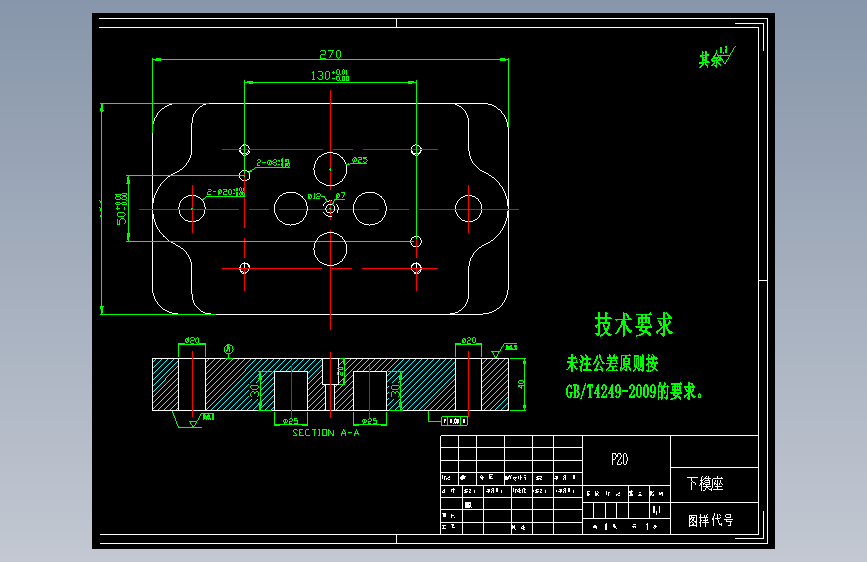Click the "ø12" diameter label

(314, 196)
